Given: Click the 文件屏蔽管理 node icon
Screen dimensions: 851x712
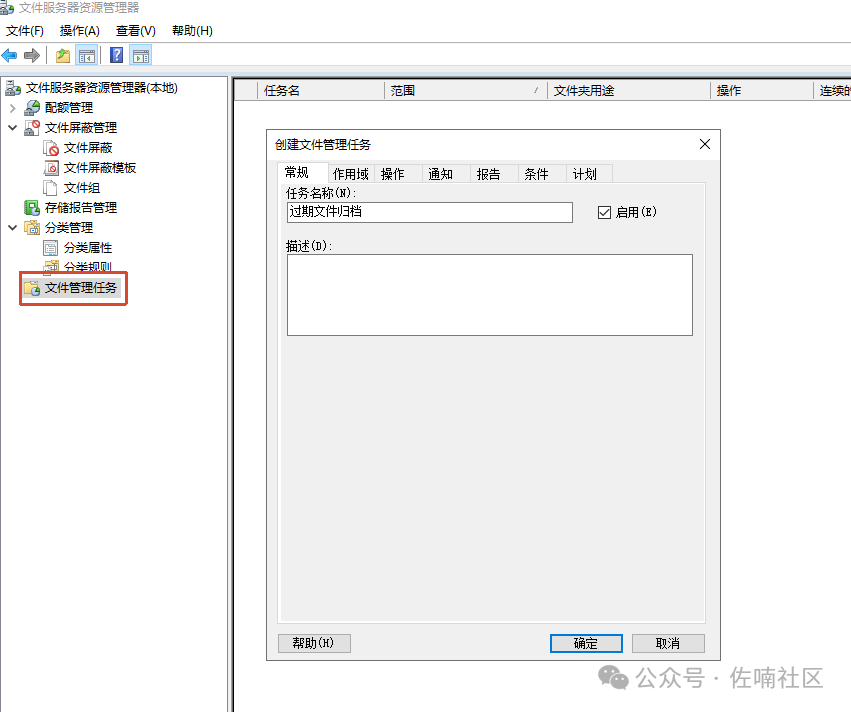Looking at the screenshot, I should [32, 128].
